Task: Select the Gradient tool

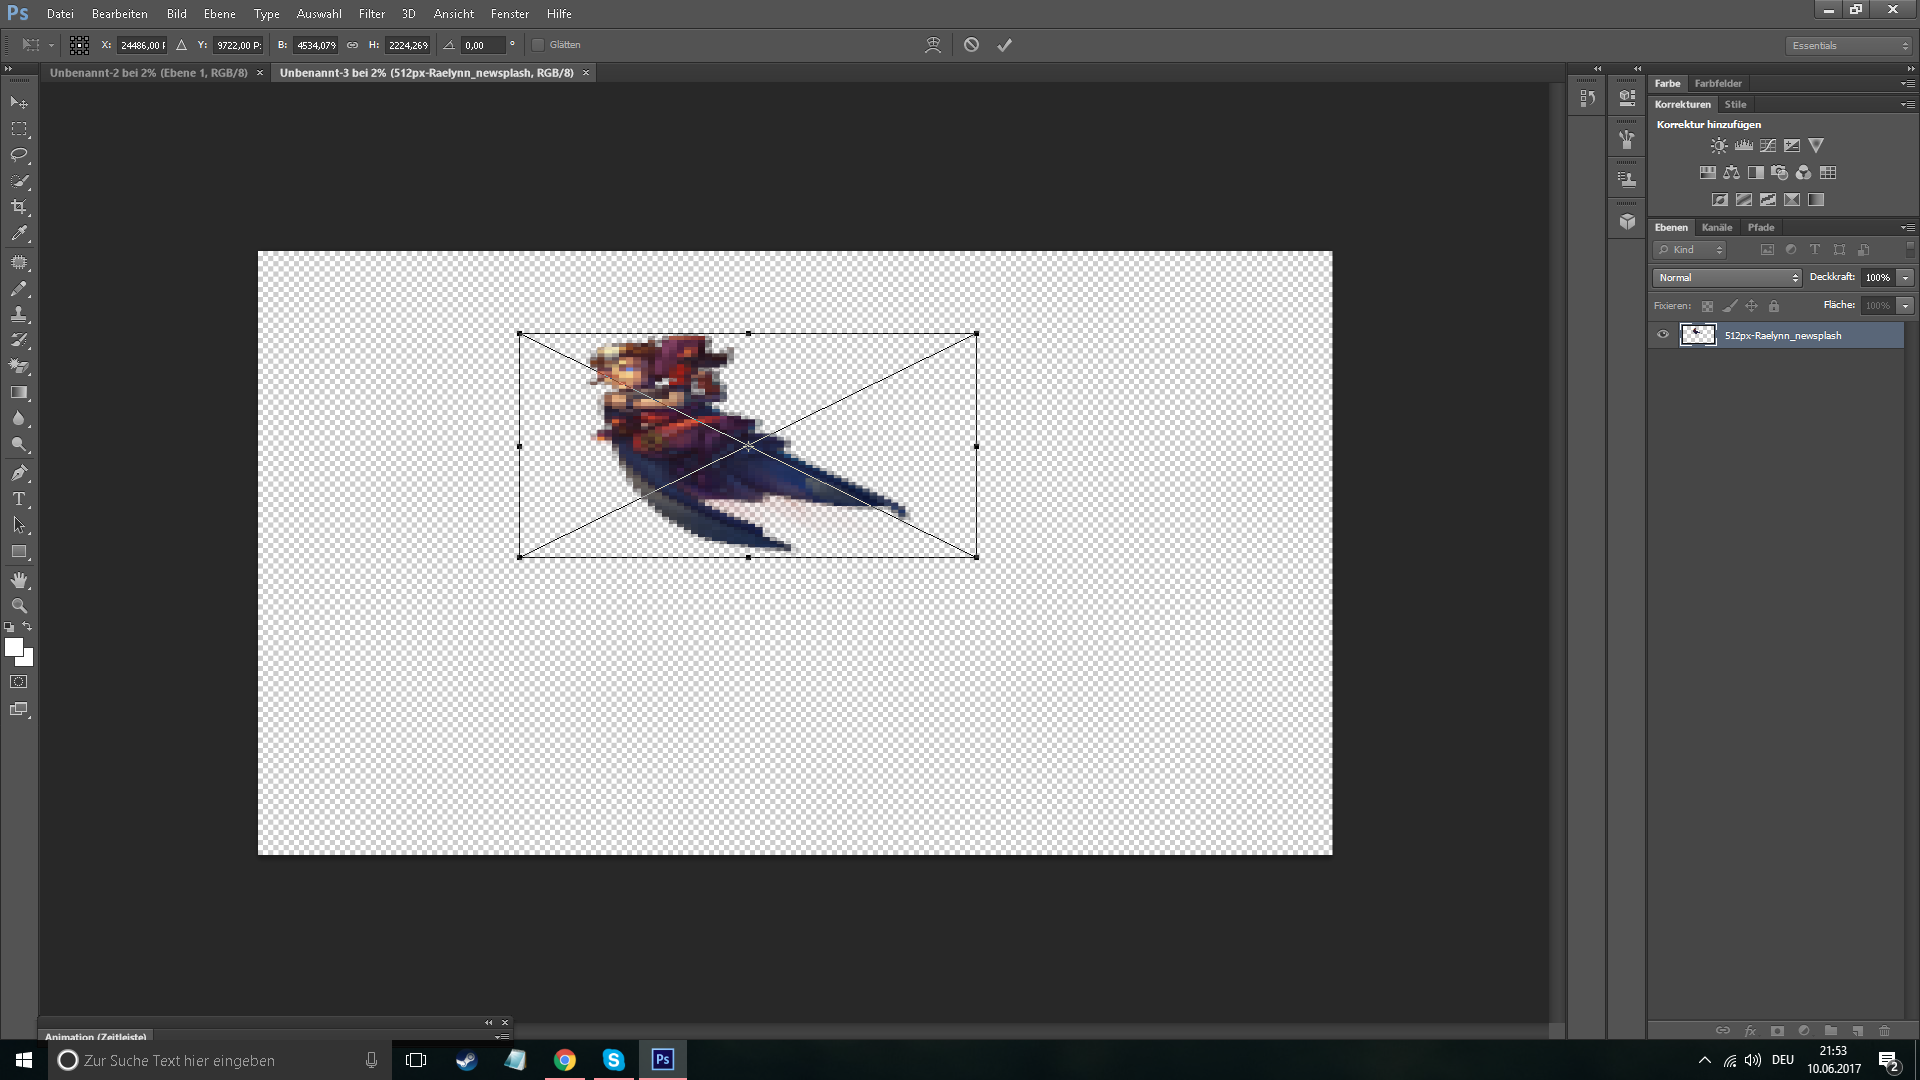Action: pos(19,392)
